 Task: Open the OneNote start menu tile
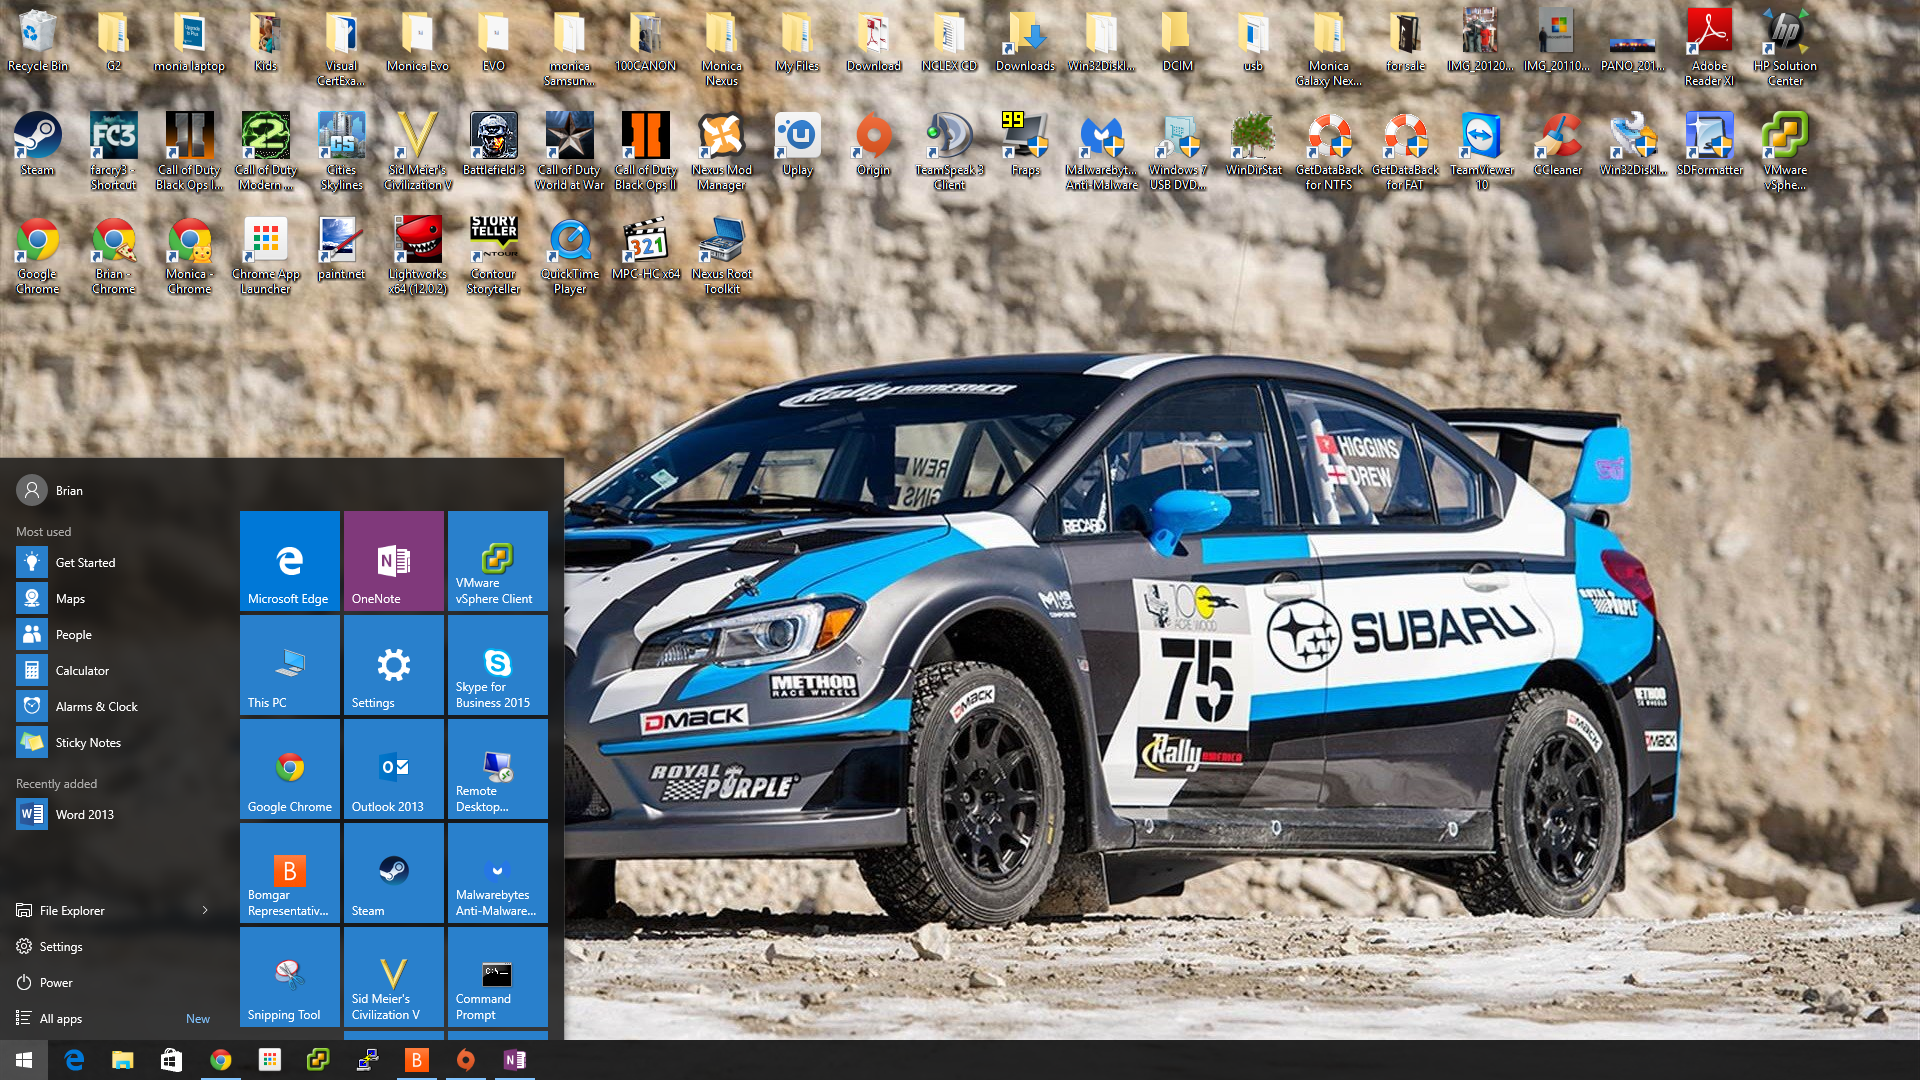click(394, 561)
